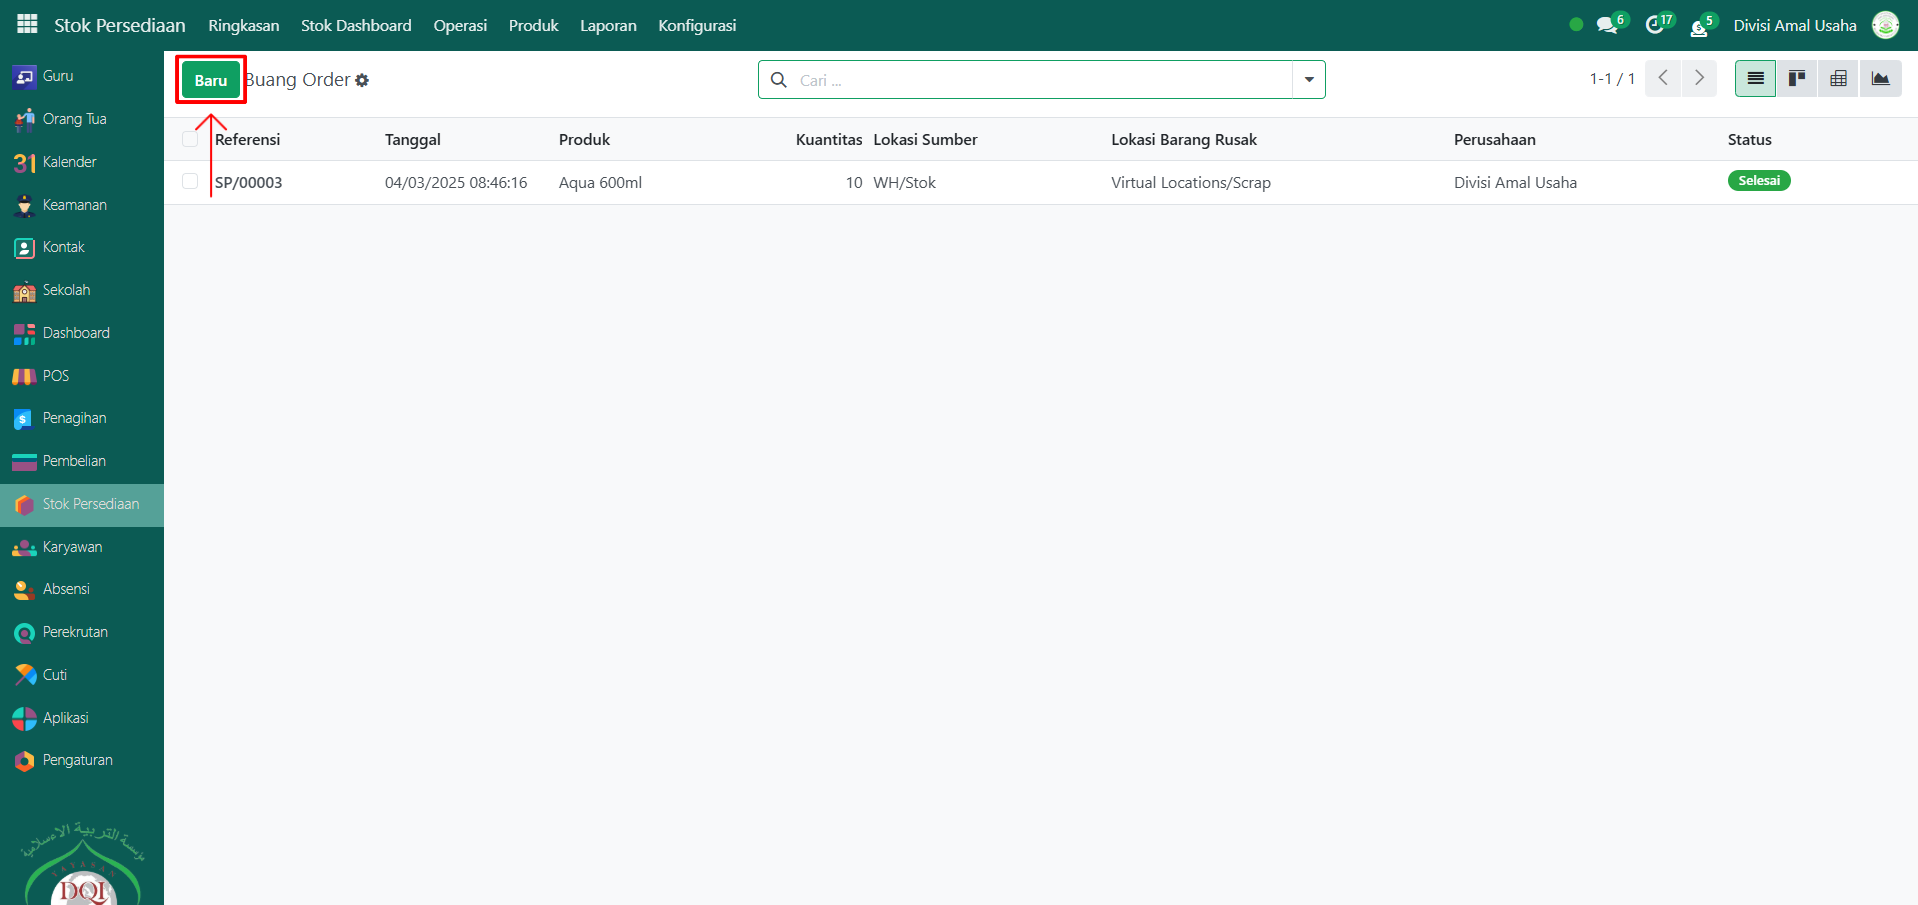Open the messages chat icon with badge 6

1607,25
